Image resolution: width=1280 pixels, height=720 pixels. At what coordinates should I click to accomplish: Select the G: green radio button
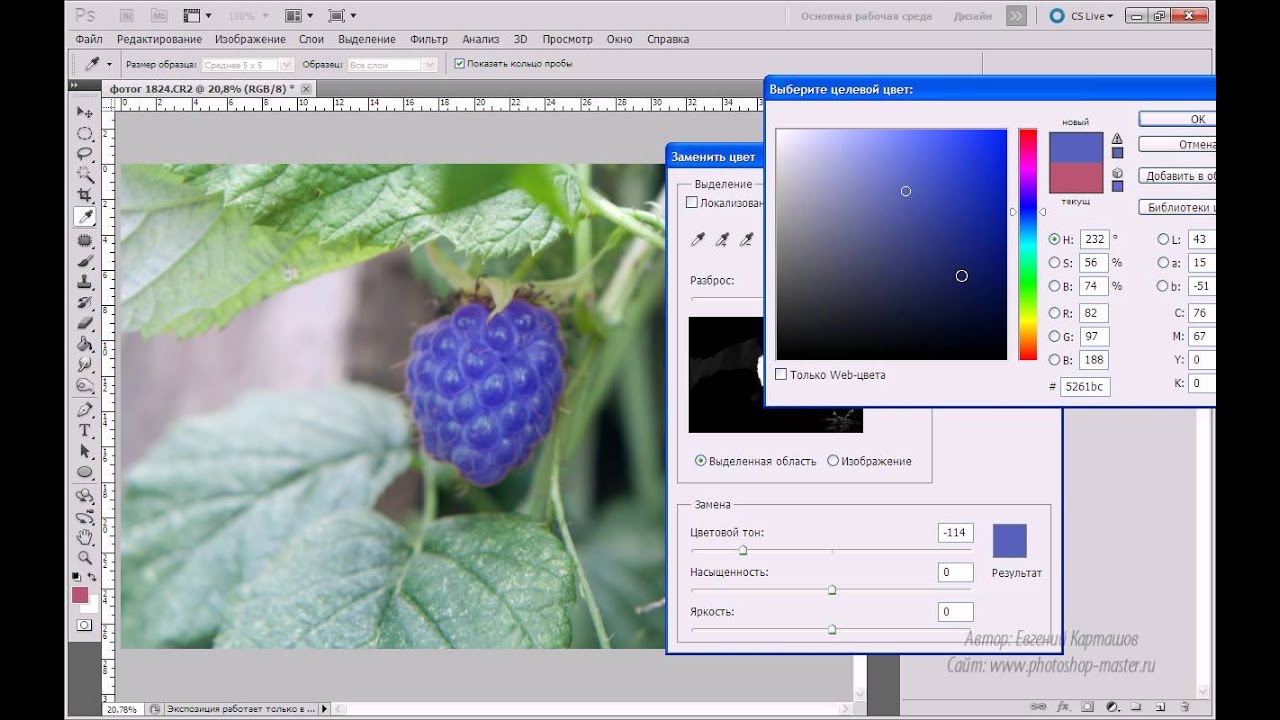(1054, 336)
